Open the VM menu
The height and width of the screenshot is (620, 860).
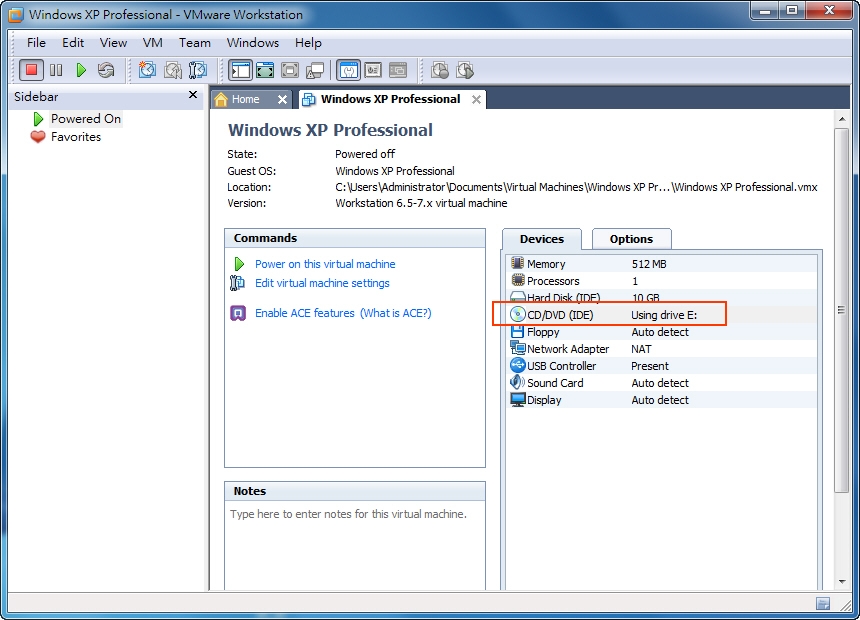pos(152,42)
